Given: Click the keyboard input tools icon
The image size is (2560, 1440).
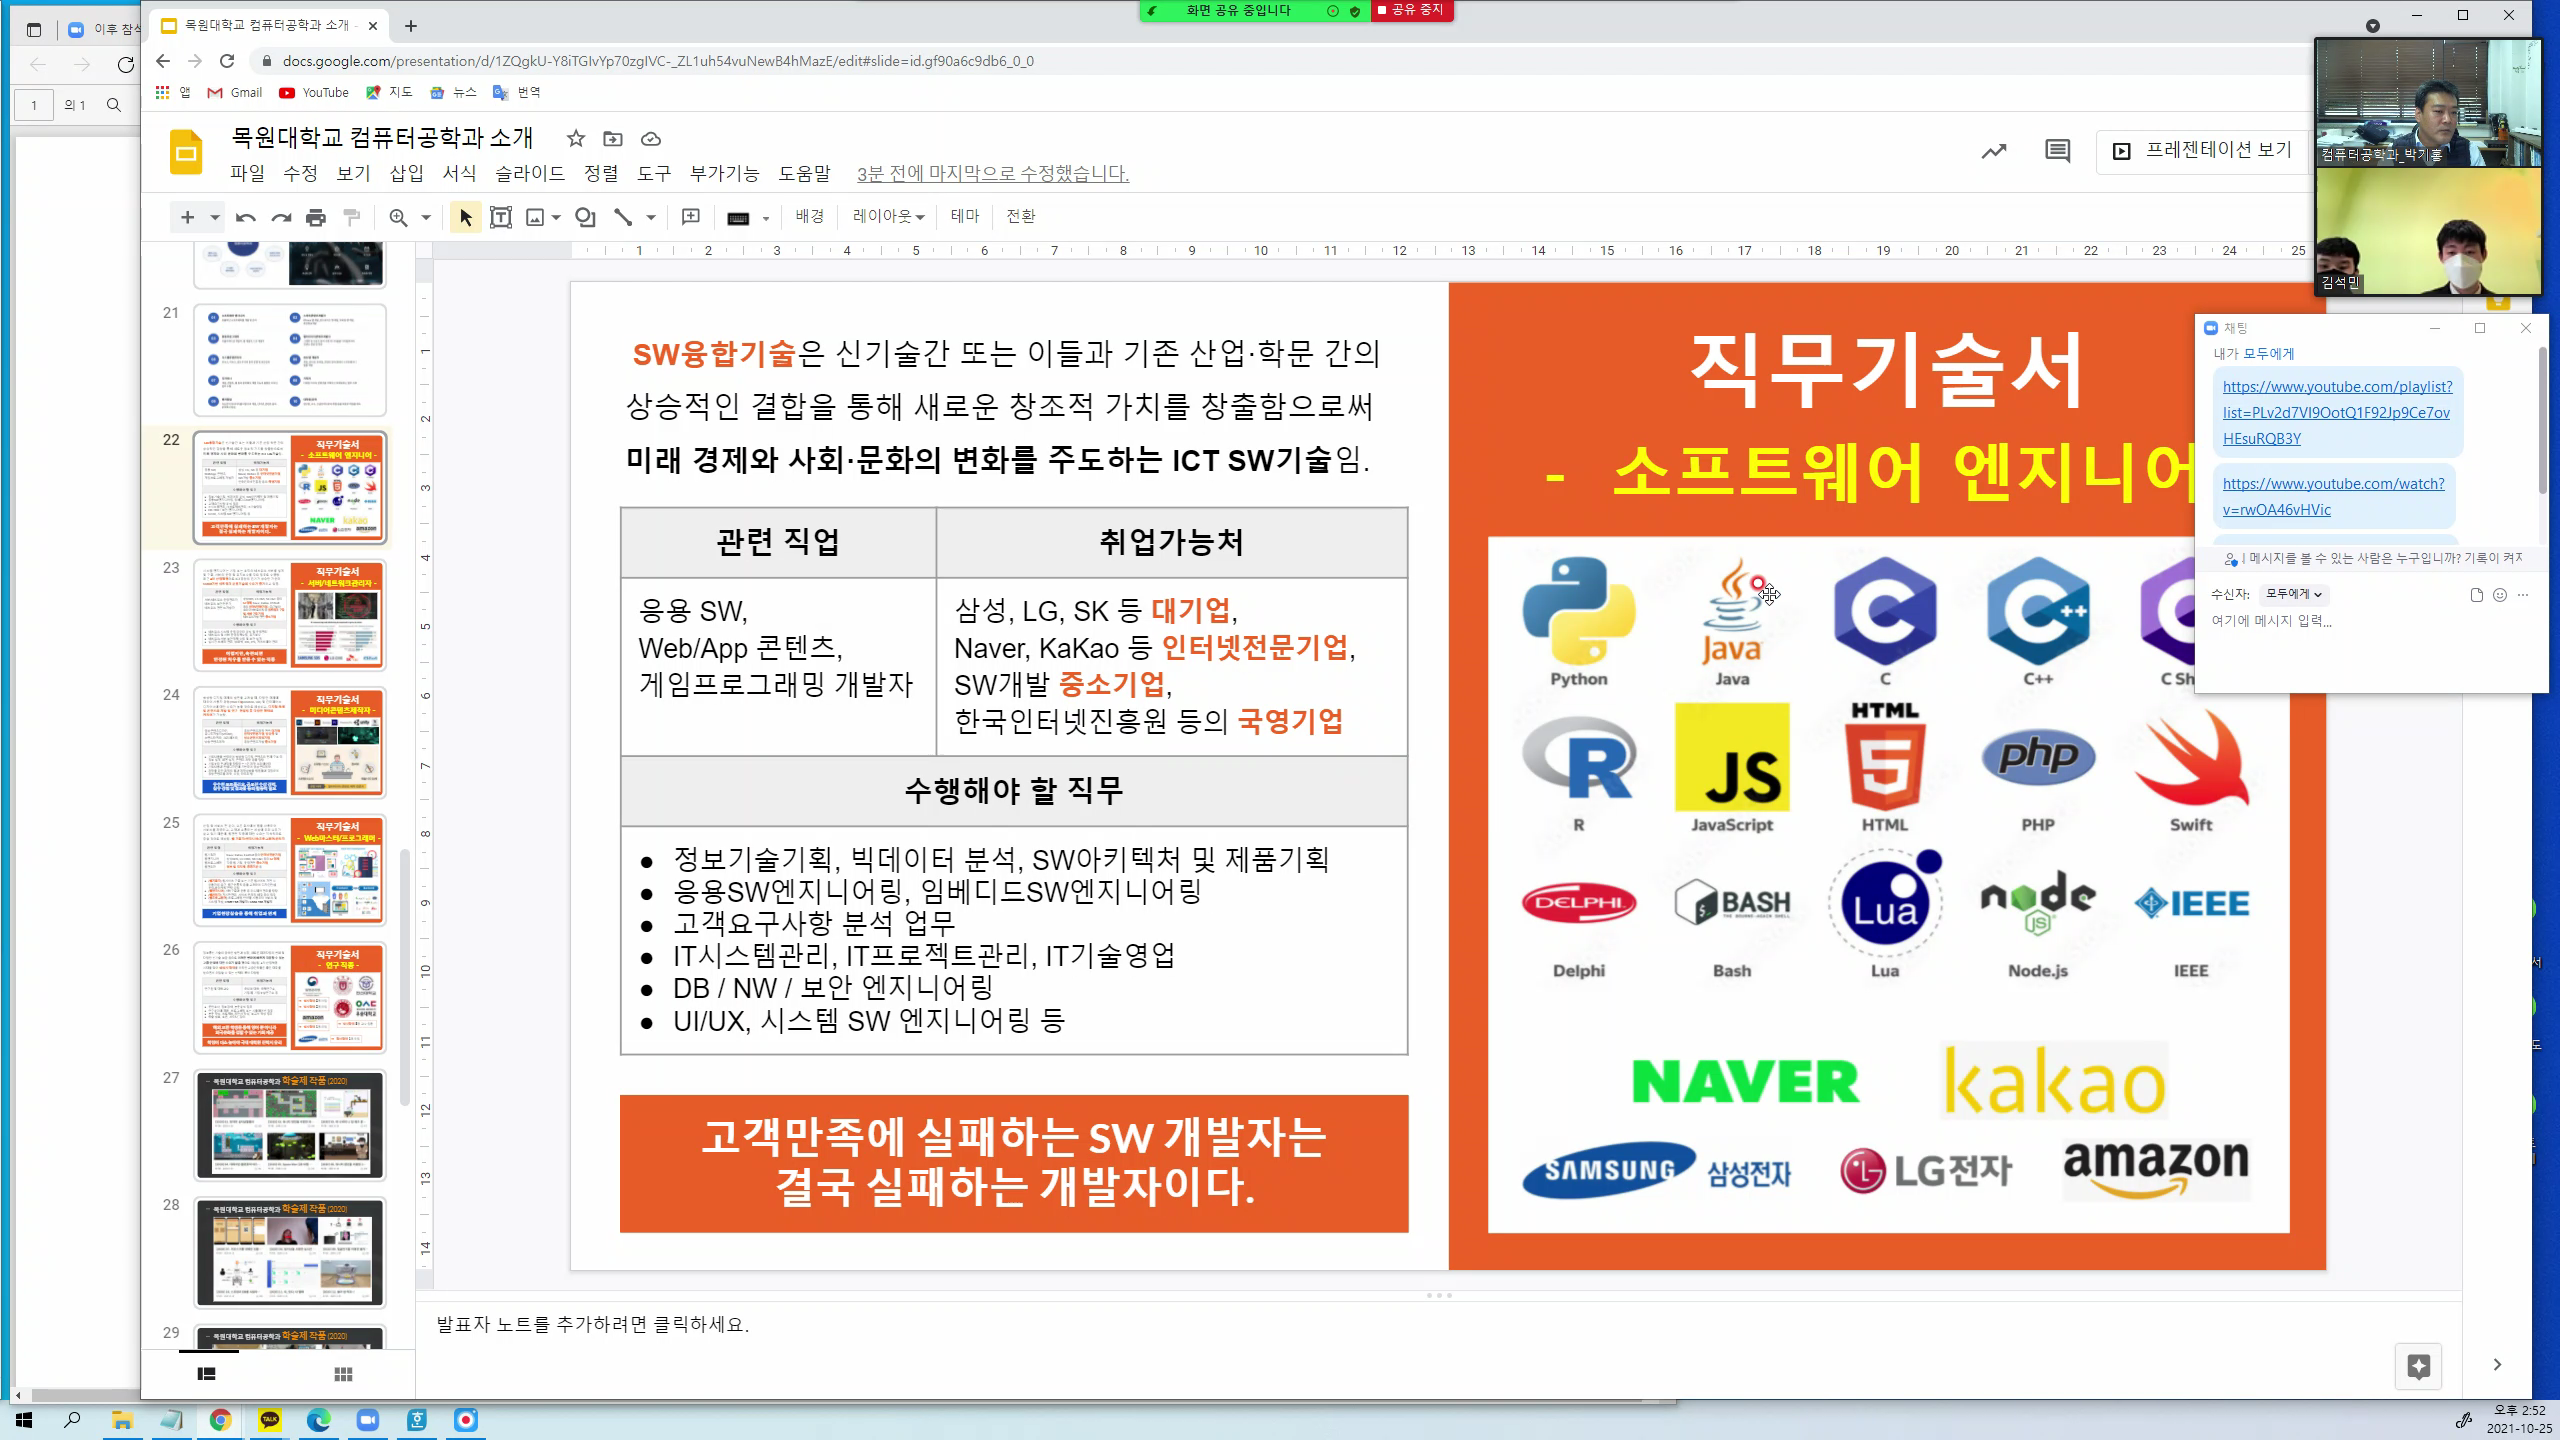Looking at the screenshot, I should pyautogui.click(x=738, y=218).
